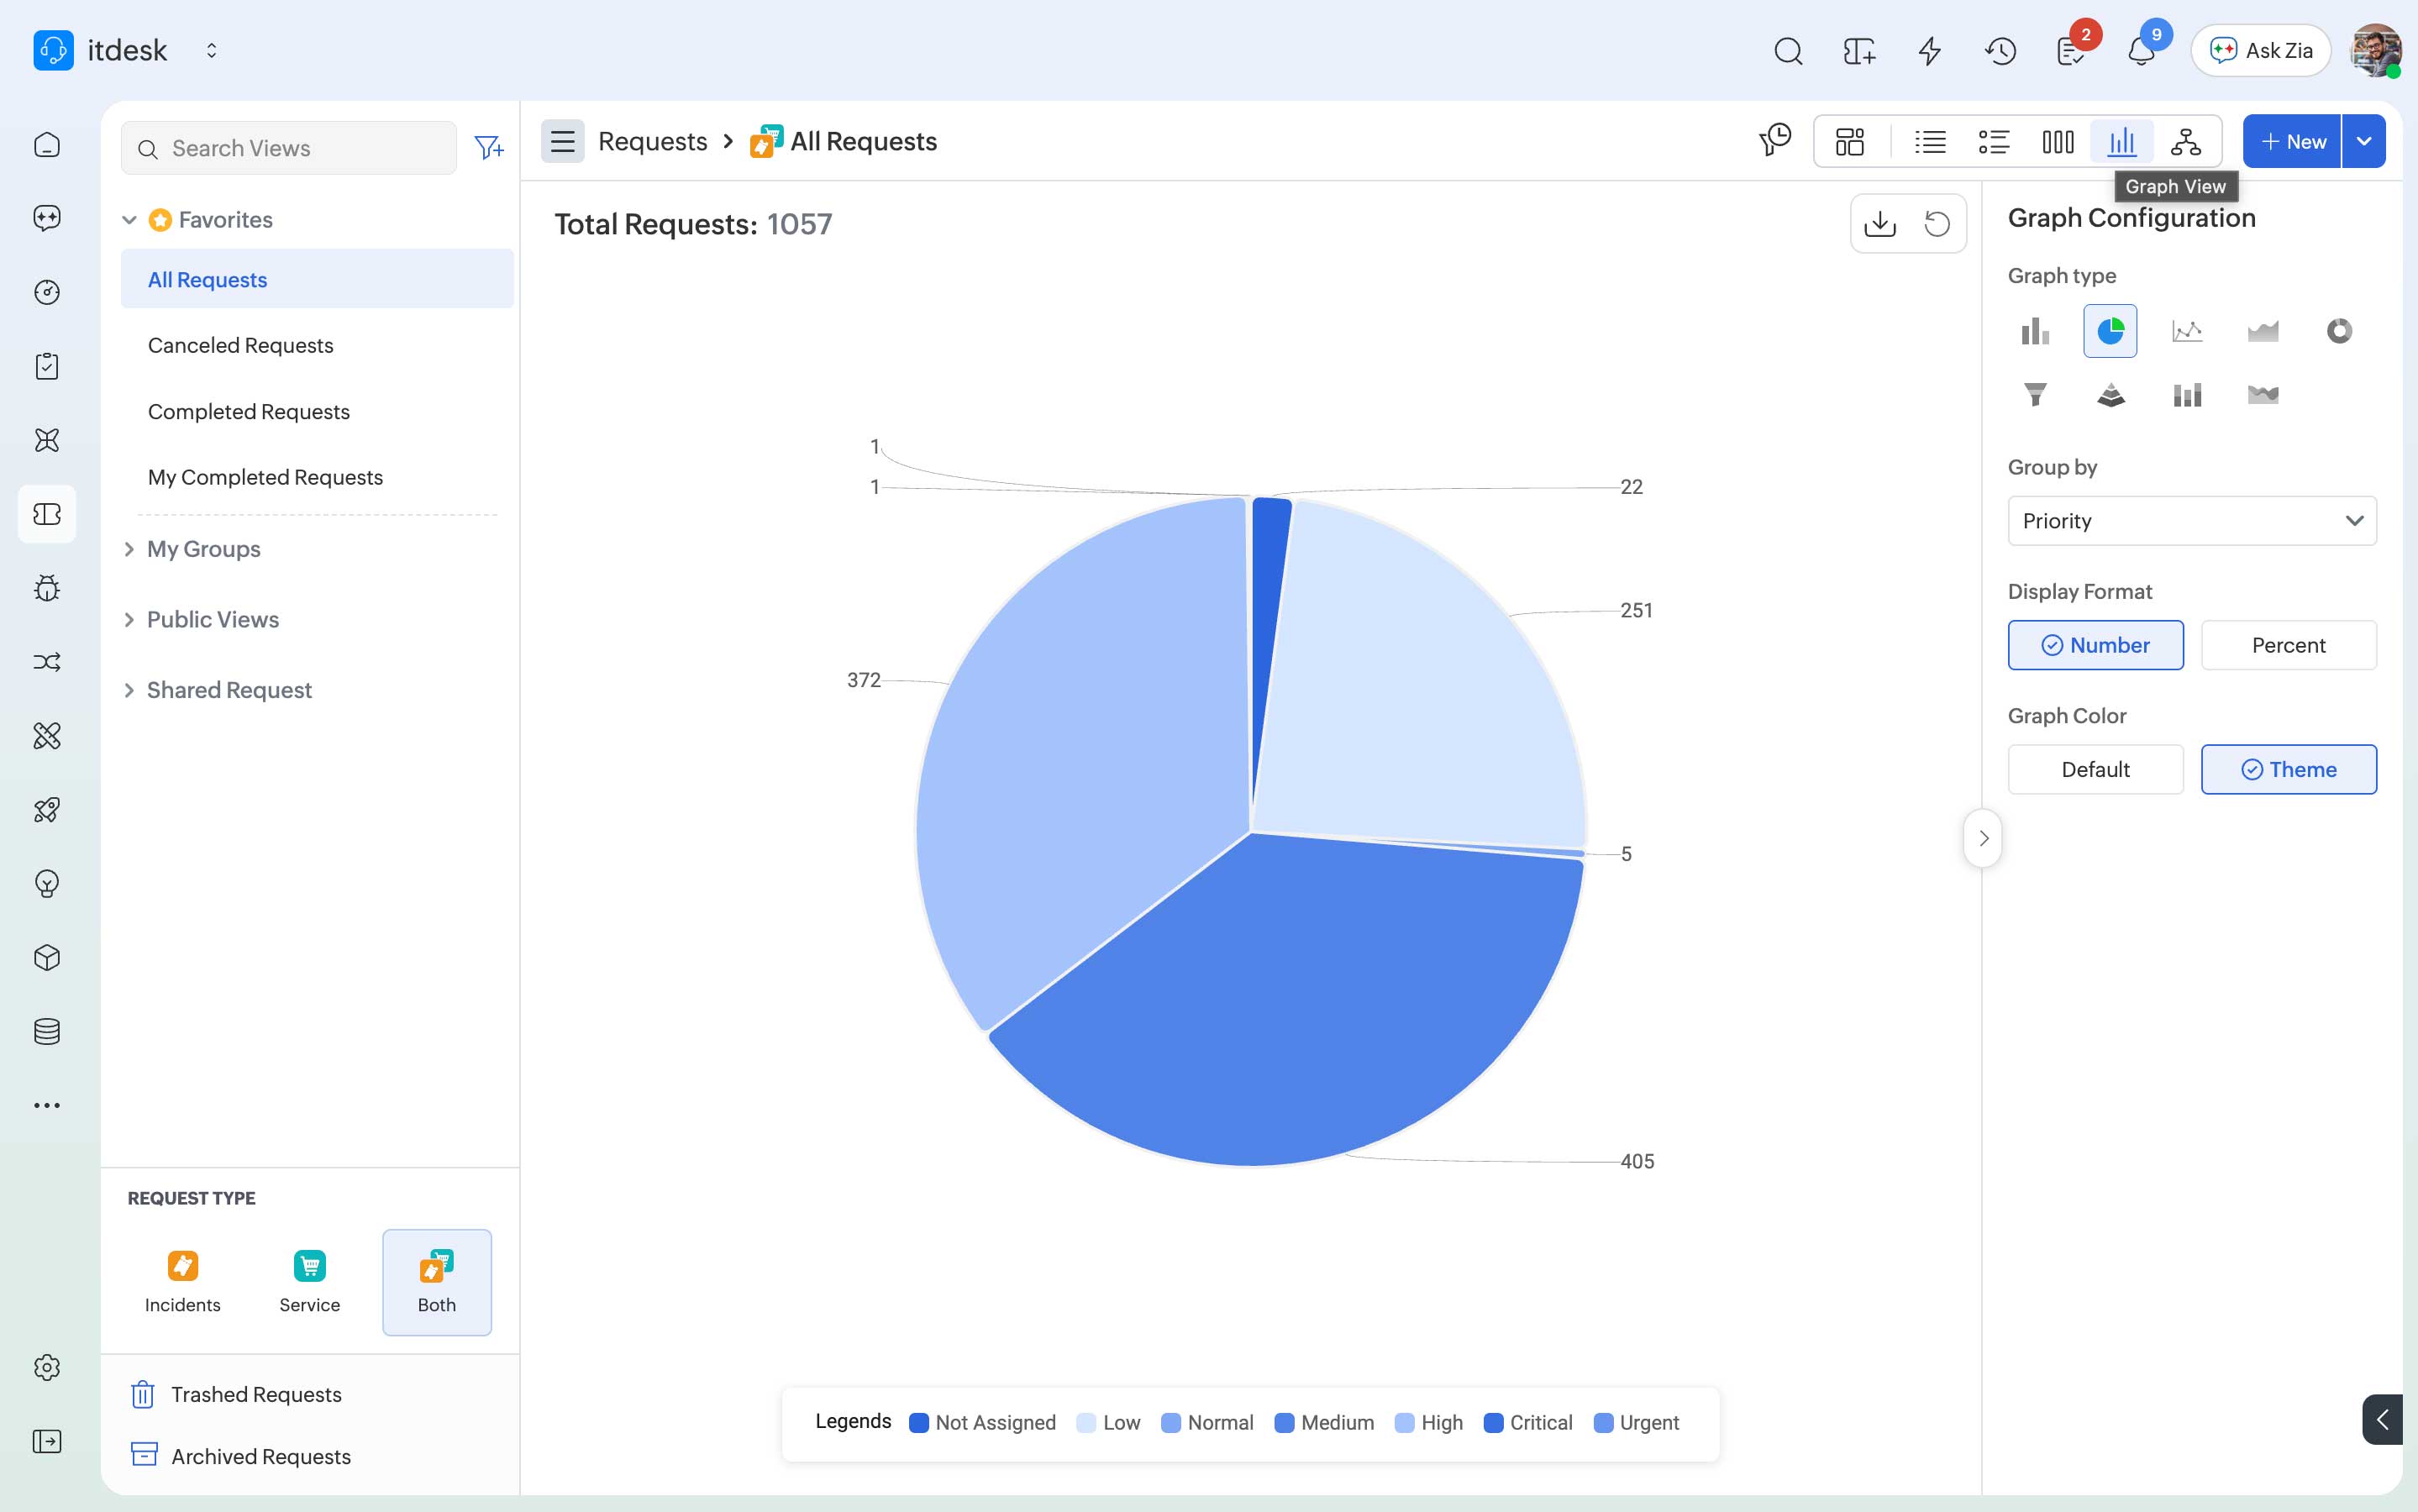Set graph color to Default
2418x1512 pixels.
click(x=2095, y=769)
